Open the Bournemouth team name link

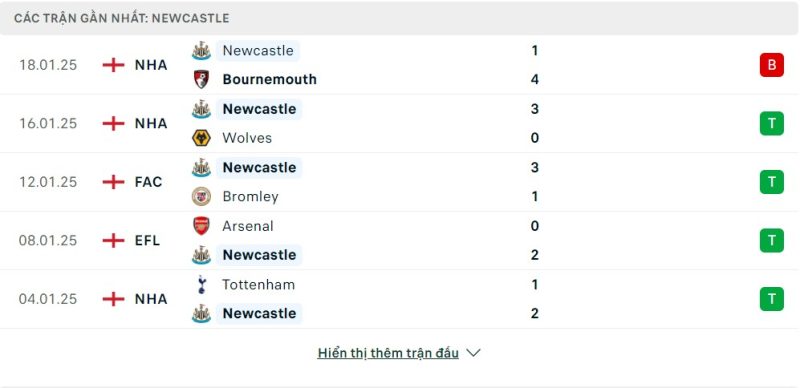tap(269, 80)
